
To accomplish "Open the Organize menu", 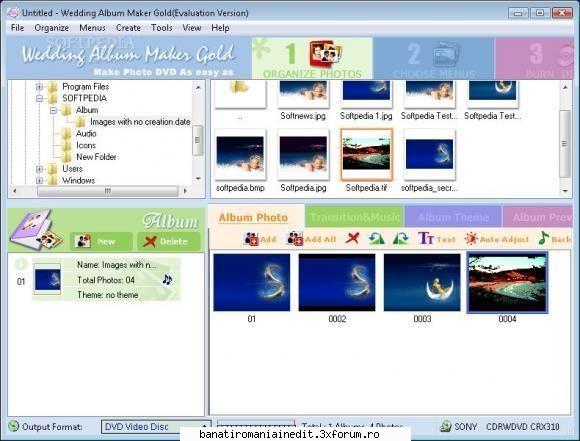I will pos(51,28).
